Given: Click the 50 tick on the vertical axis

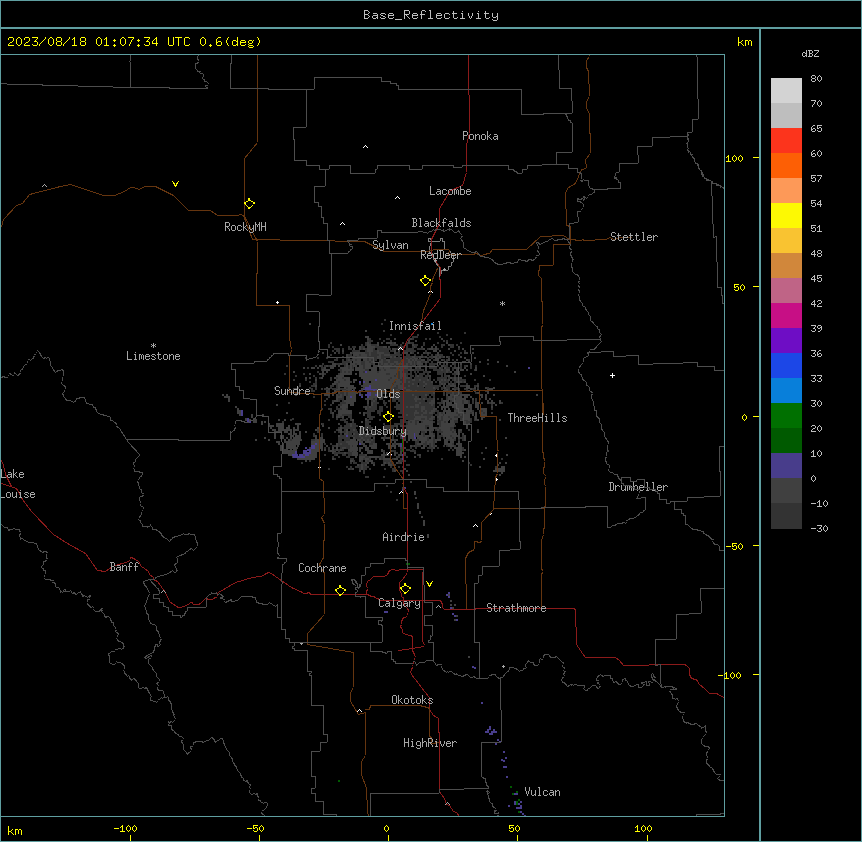Looking at the screenshot, I should point(739,287).
